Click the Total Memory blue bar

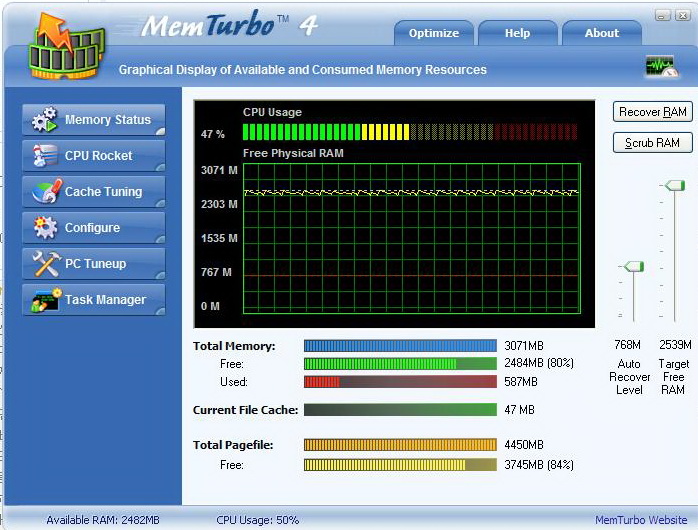coord(400,346)
